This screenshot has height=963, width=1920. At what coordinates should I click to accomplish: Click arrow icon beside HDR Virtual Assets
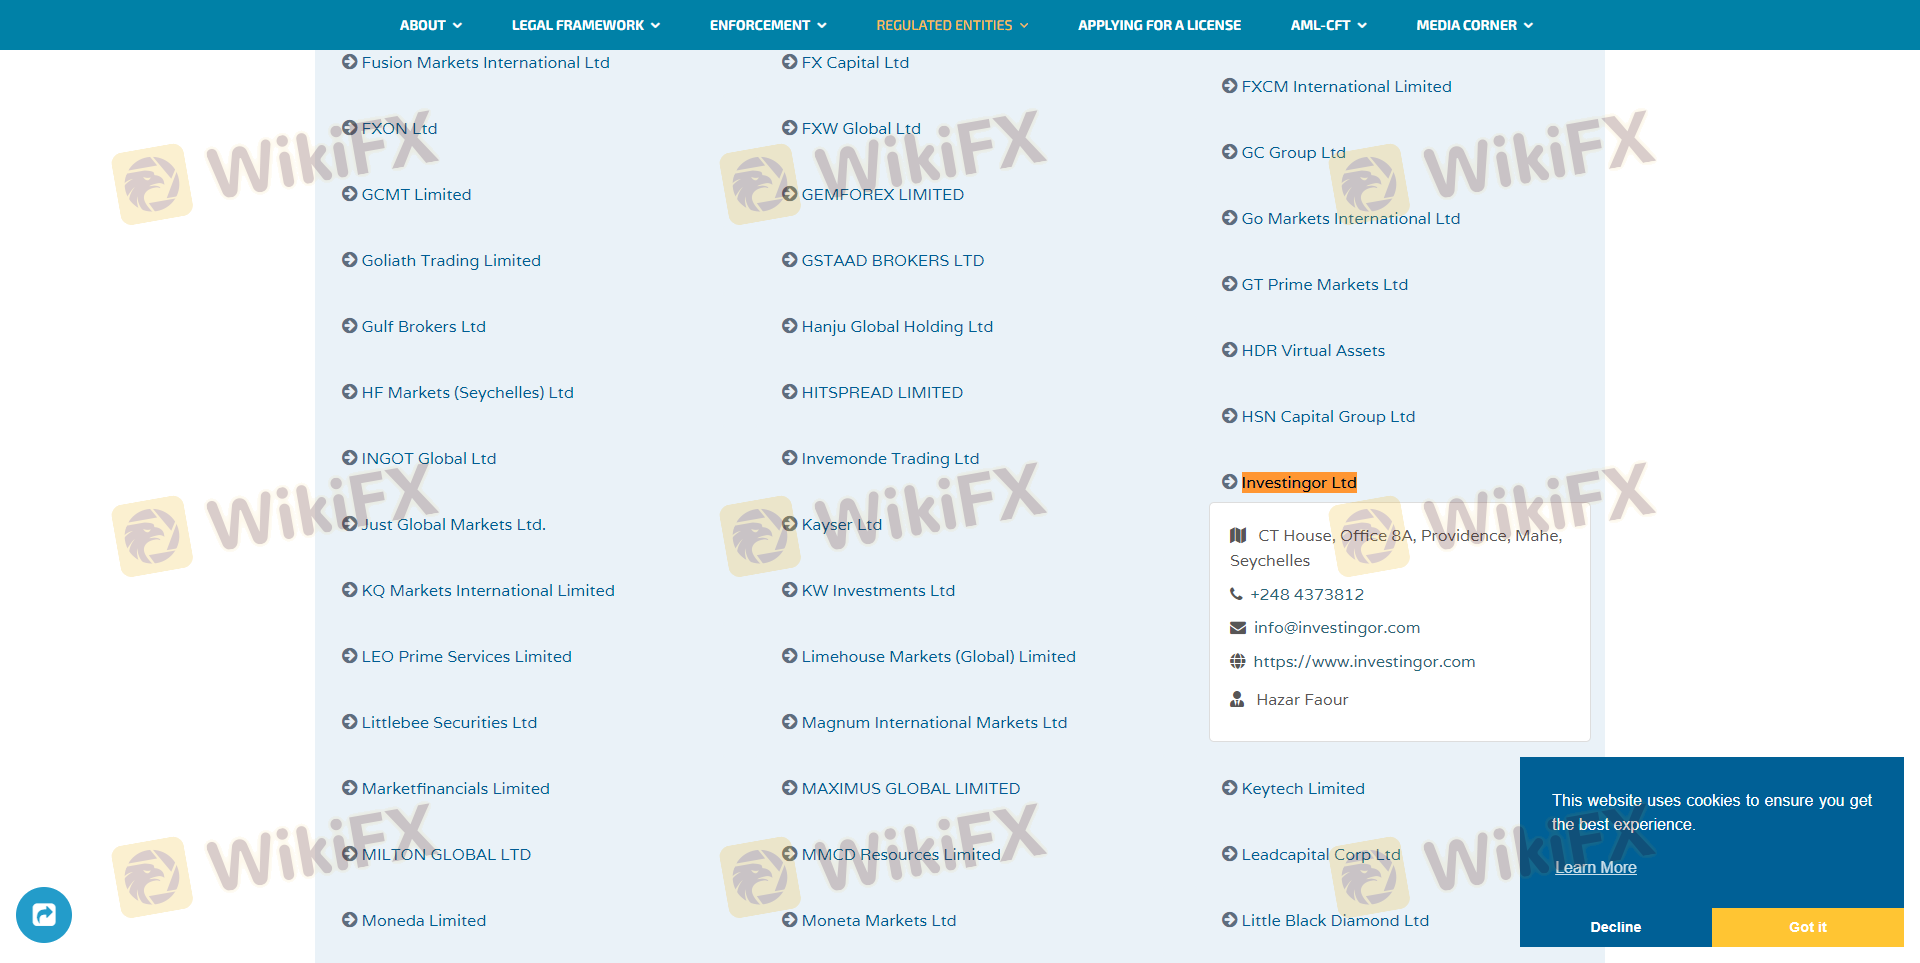1230,350
